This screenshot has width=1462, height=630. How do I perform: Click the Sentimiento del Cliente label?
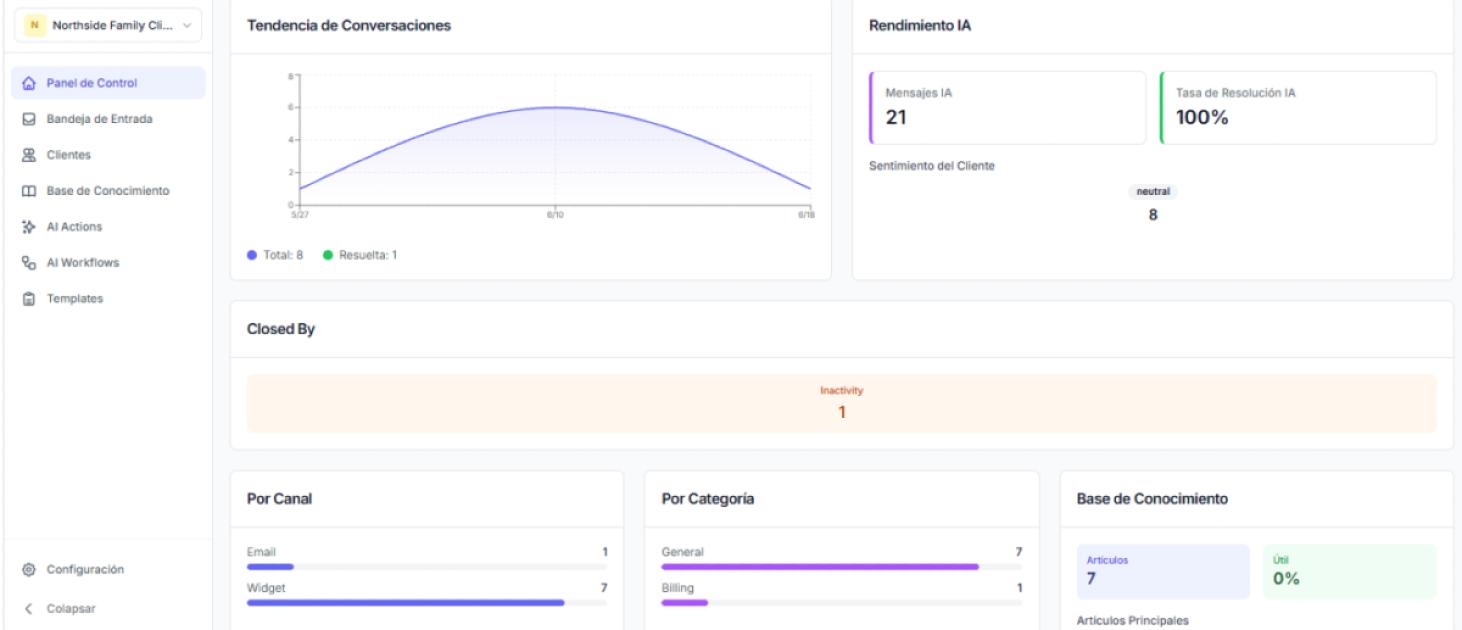[x=932, y=166]
